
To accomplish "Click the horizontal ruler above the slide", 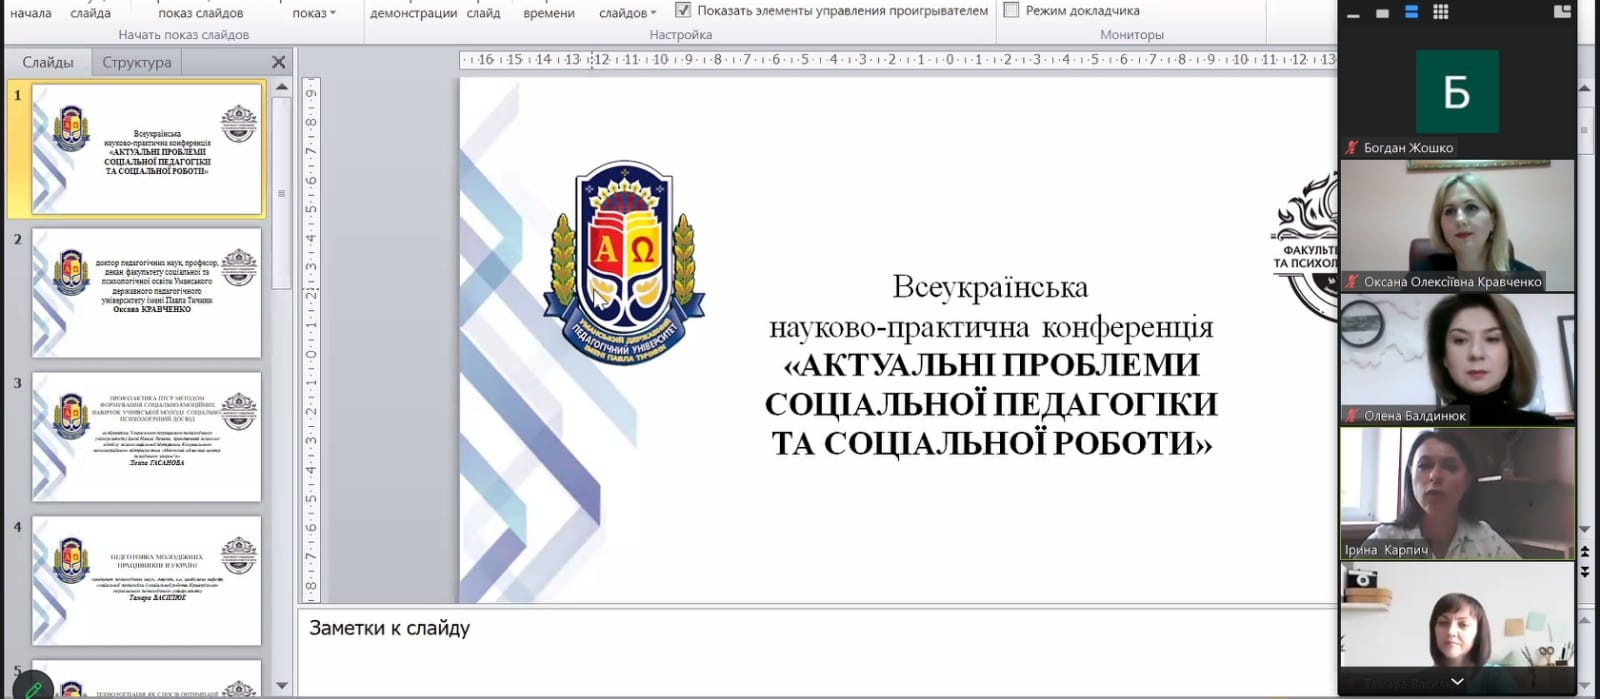I will click(x=897, y=60).
